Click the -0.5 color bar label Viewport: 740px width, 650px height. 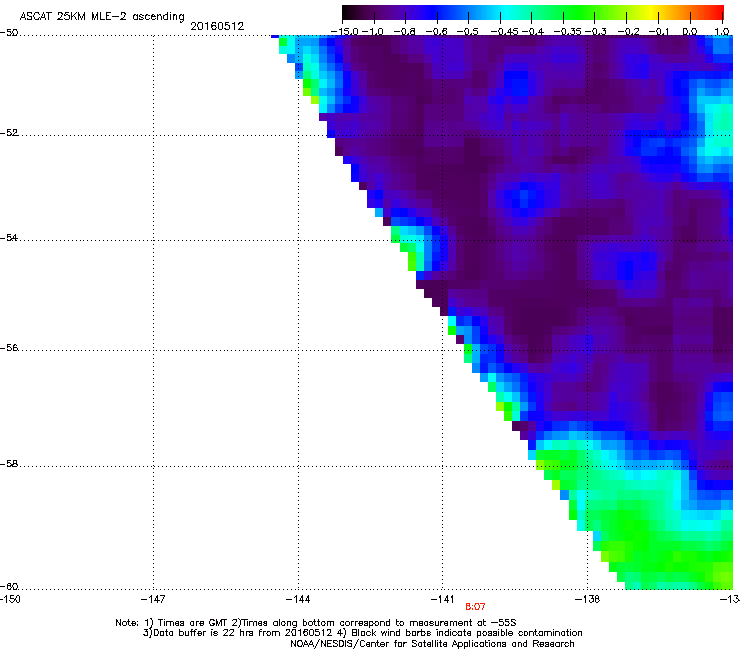468,32
